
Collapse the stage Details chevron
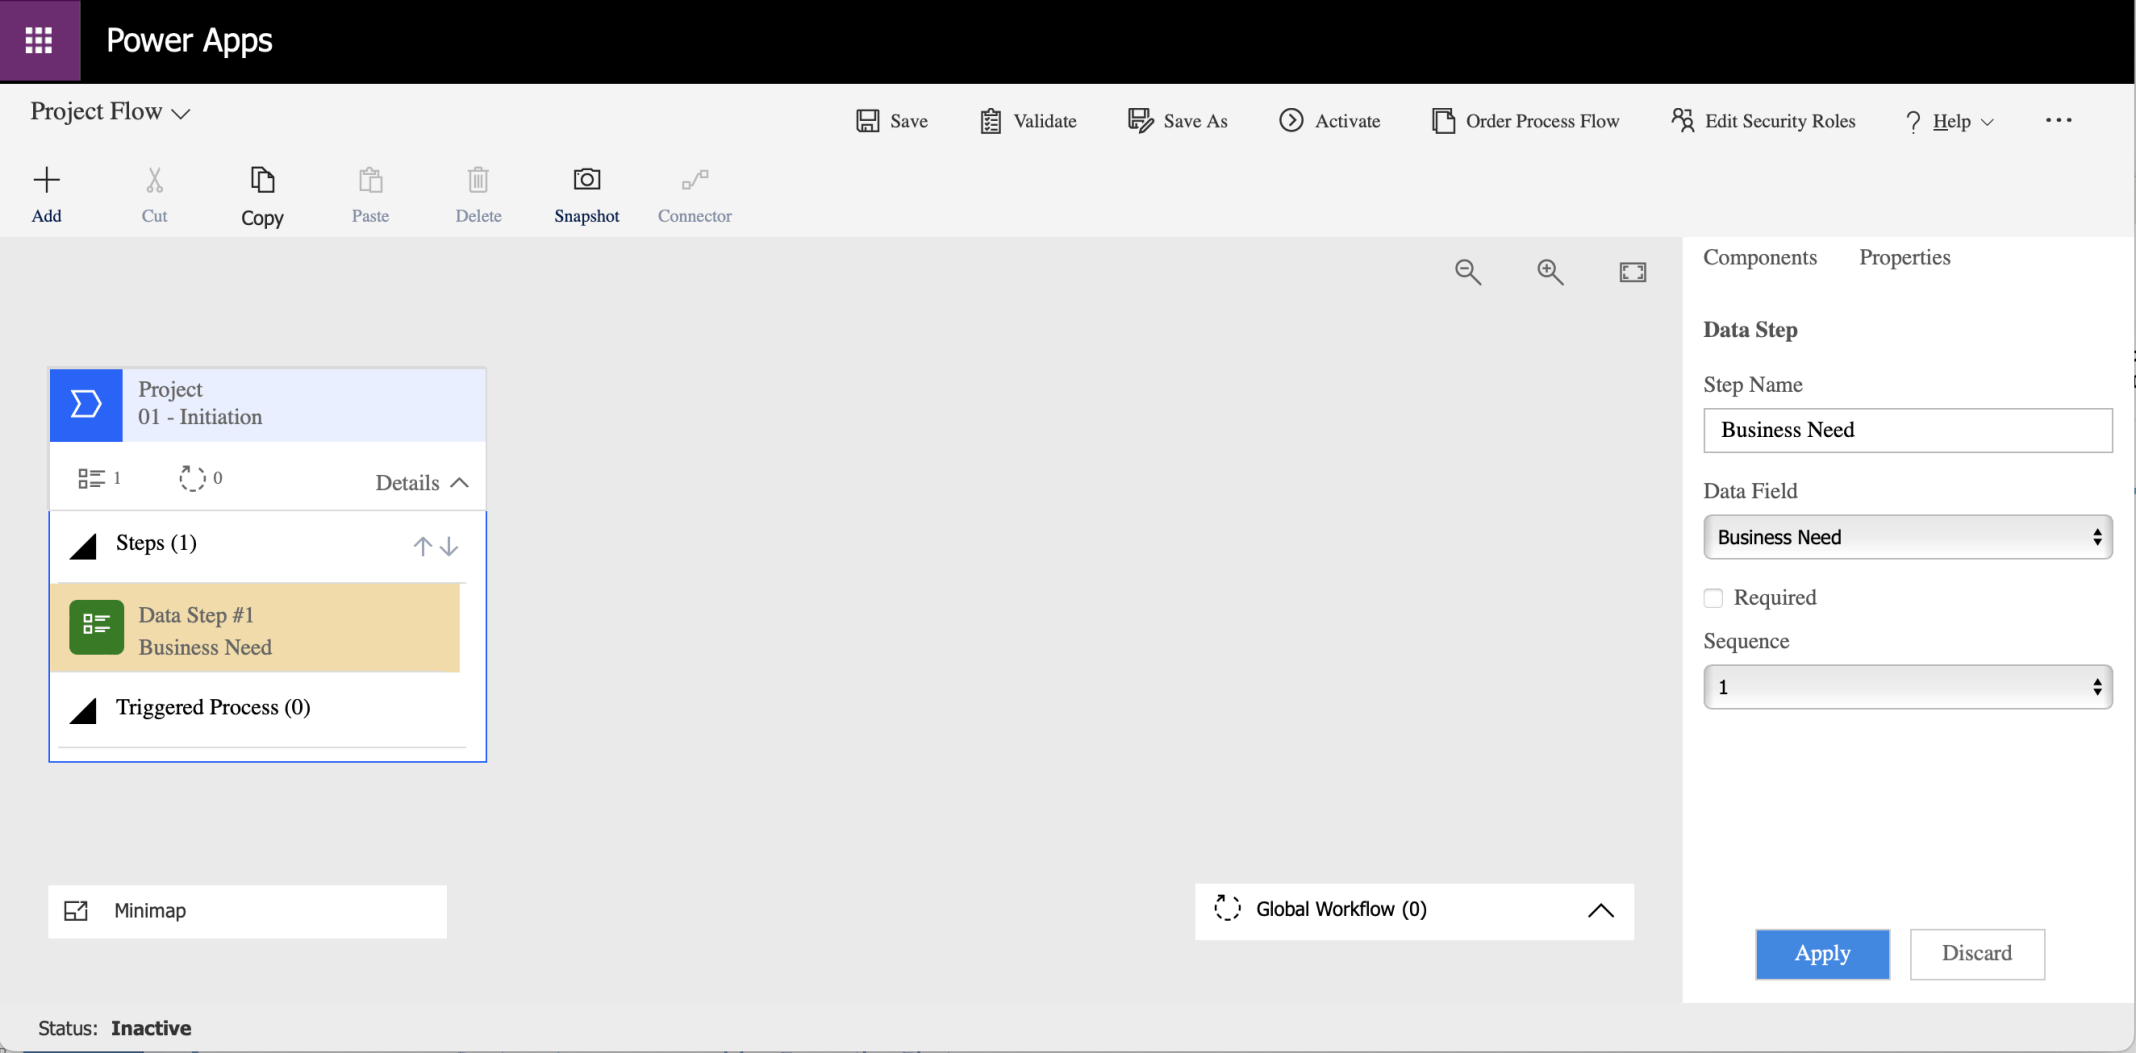[459, 483]
